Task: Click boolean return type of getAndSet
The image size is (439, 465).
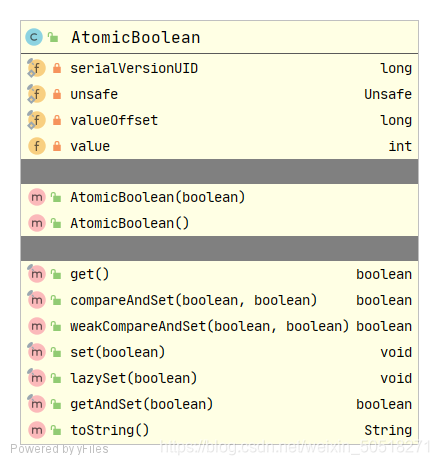Action: (x=384, y=404)
